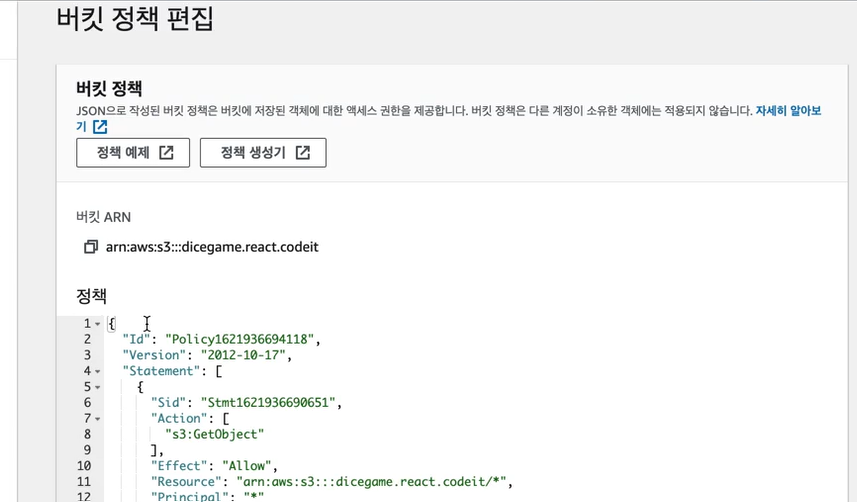Open the 정책 예제 button

(x=133, y=153)
